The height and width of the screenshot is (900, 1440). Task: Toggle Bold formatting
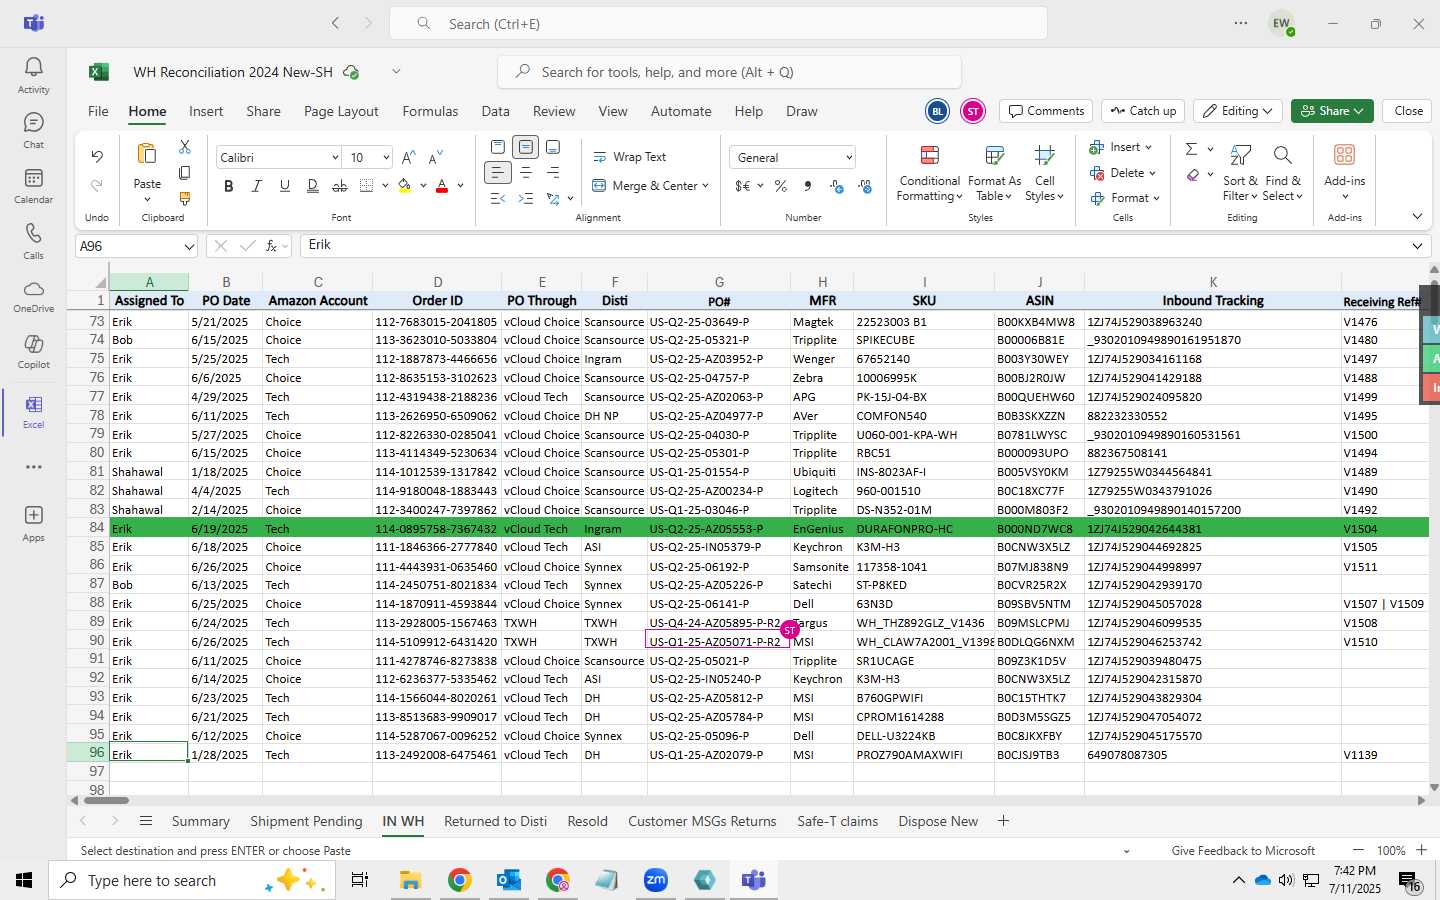(x=229, y=186)
